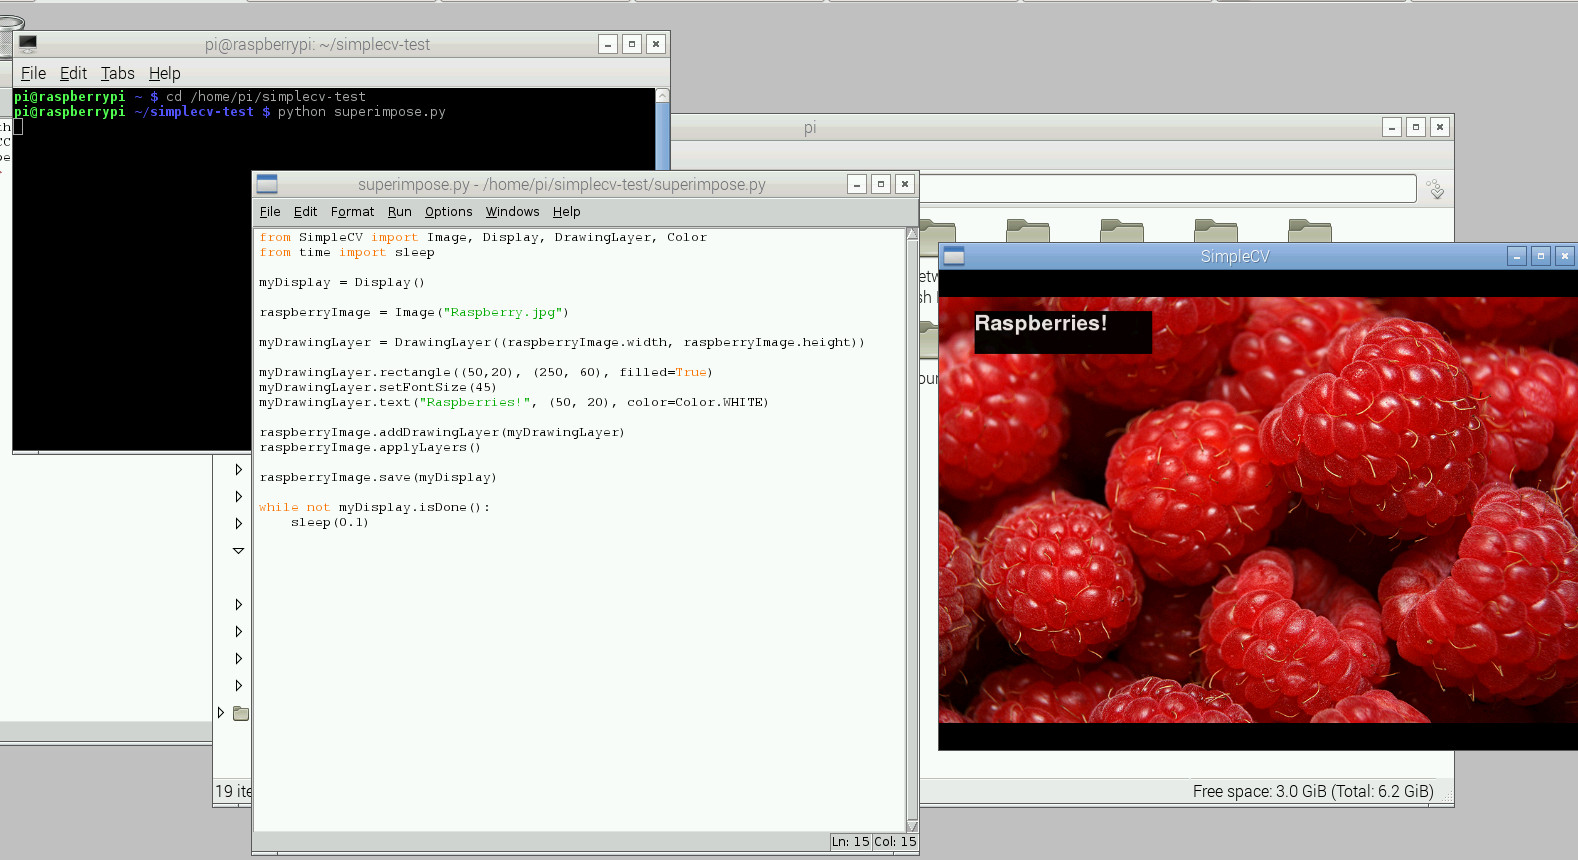Click the SimpleCV window icon in its title bar
Viewport: 1578px width, 860px height.
[954, 256]
